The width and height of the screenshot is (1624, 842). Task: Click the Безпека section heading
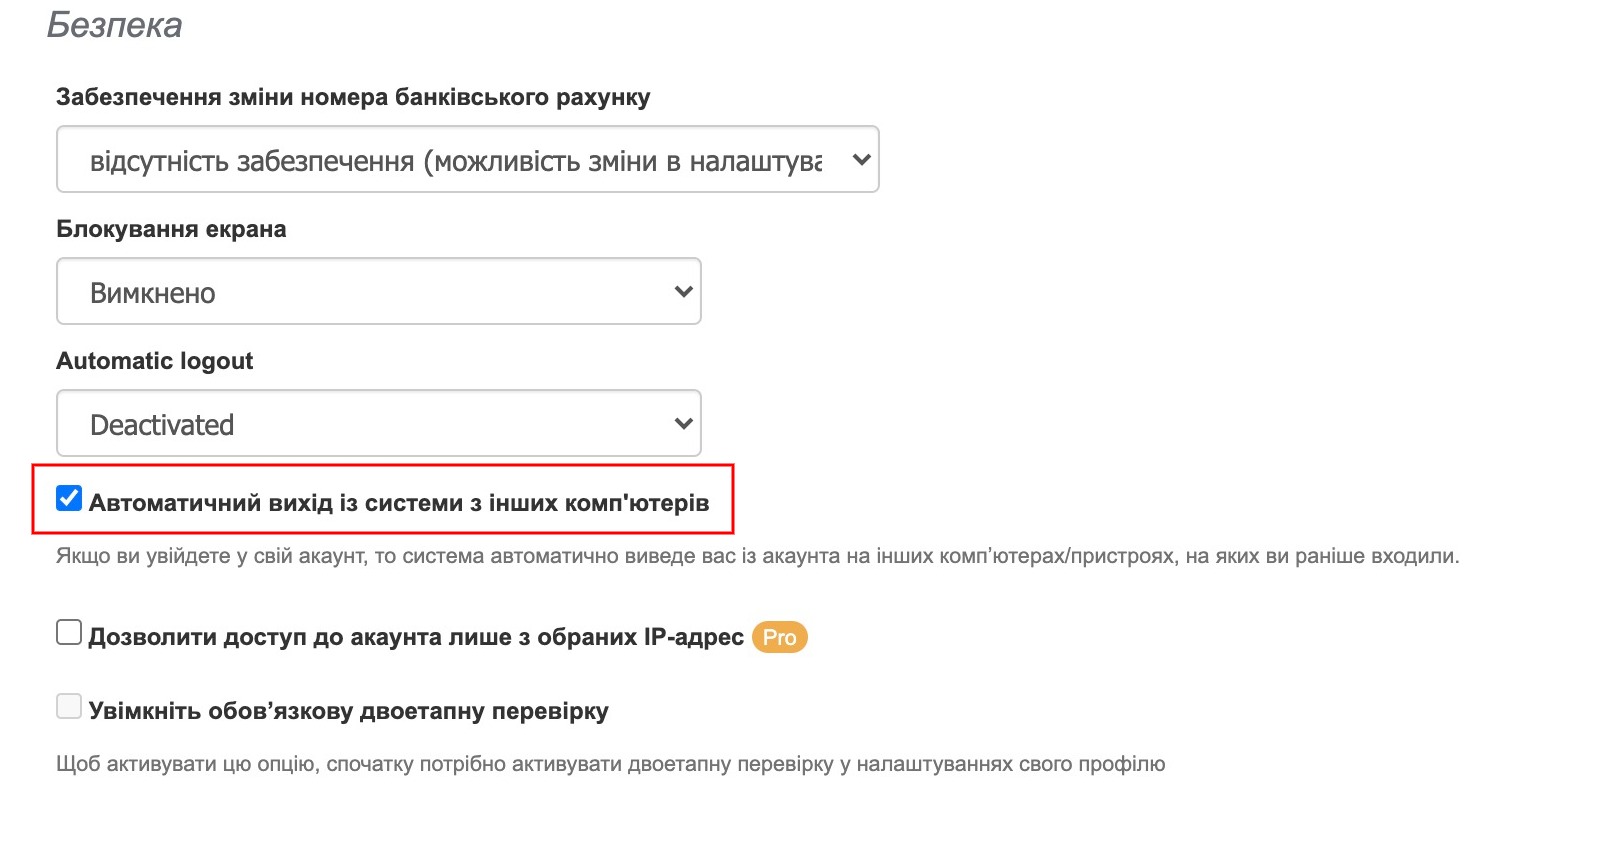coord(113,24)
